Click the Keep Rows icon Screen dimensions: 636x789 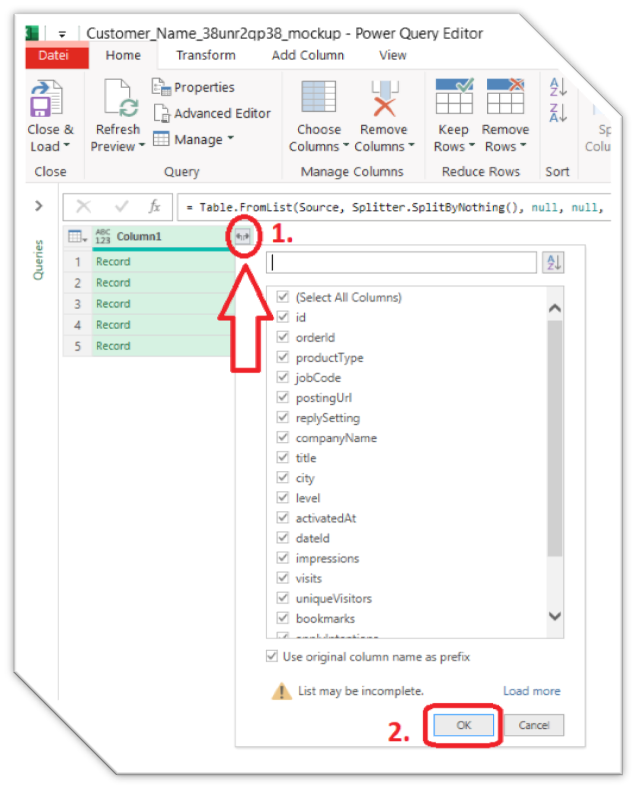coord(453,100)
